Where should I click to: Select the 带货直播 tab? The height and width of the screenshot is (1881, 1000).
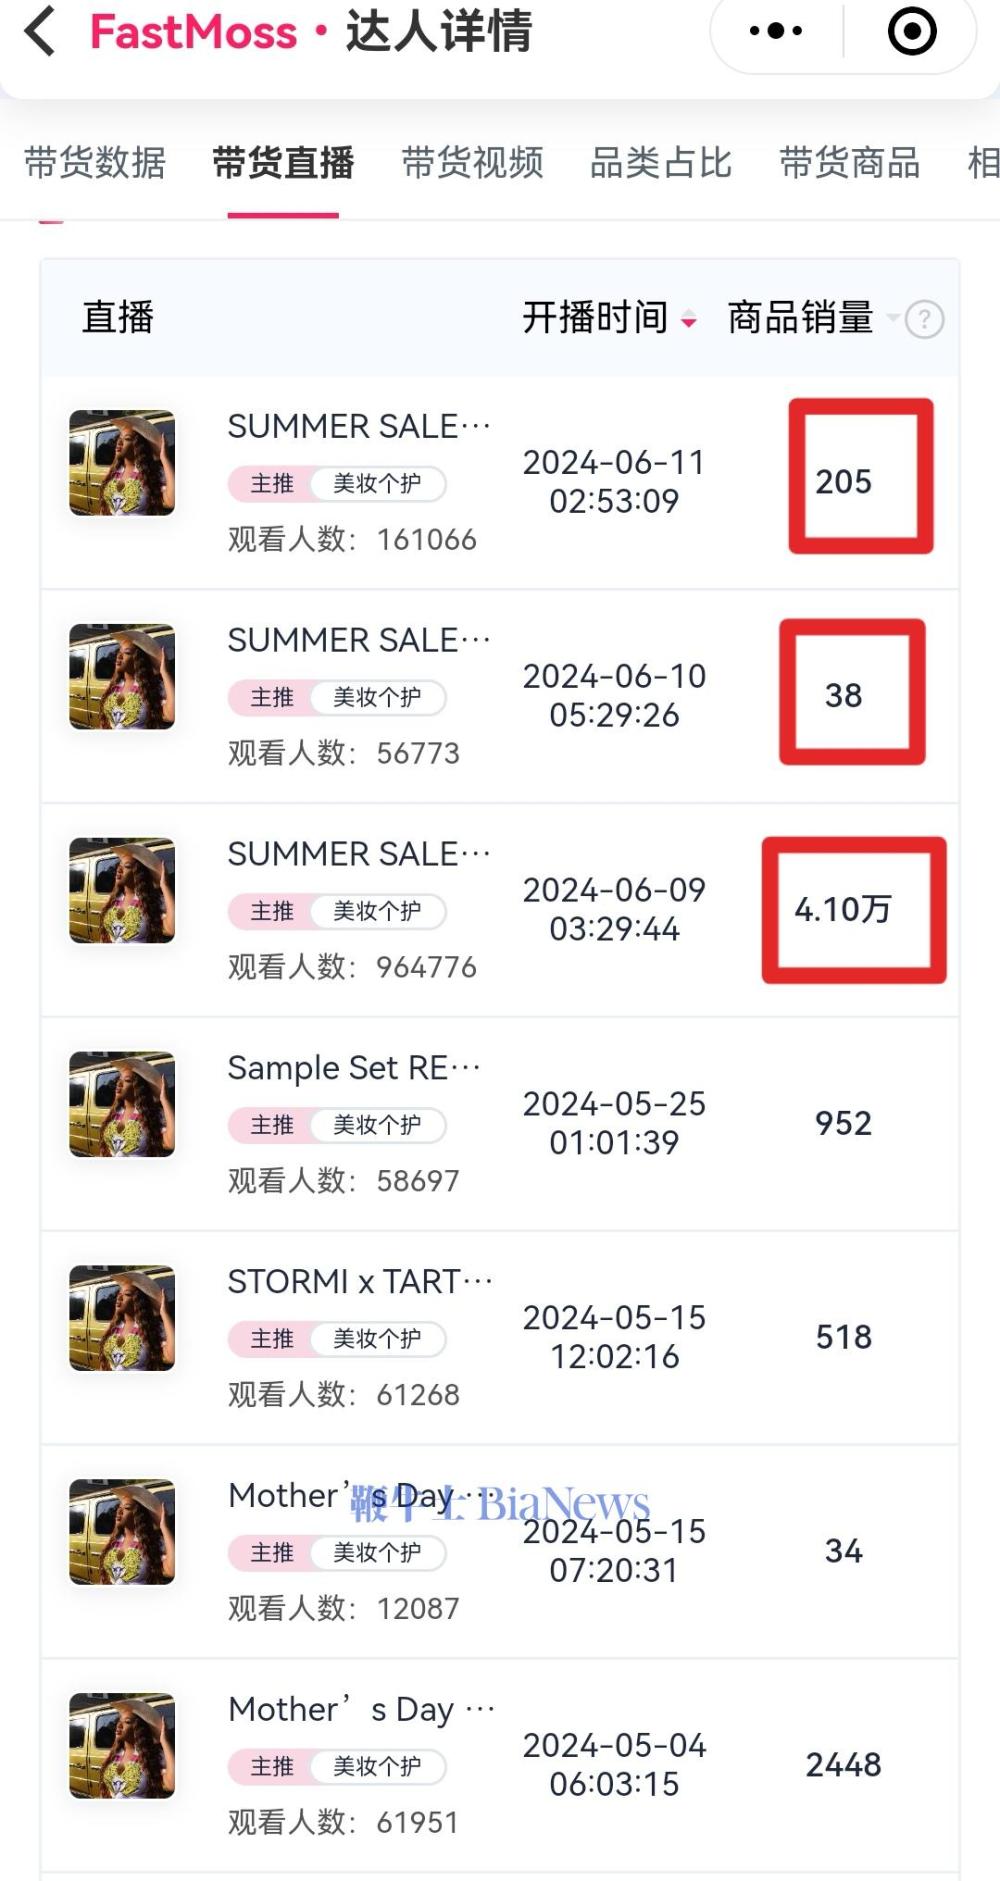[283, 162]
